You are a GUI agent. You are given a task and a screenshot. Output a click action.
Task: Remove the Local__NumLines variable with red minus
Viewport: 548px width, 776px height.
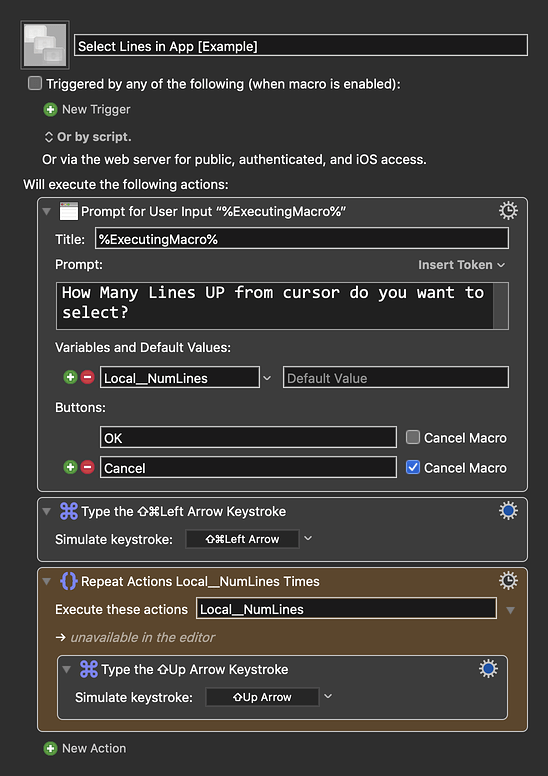[x=88, y=377]
